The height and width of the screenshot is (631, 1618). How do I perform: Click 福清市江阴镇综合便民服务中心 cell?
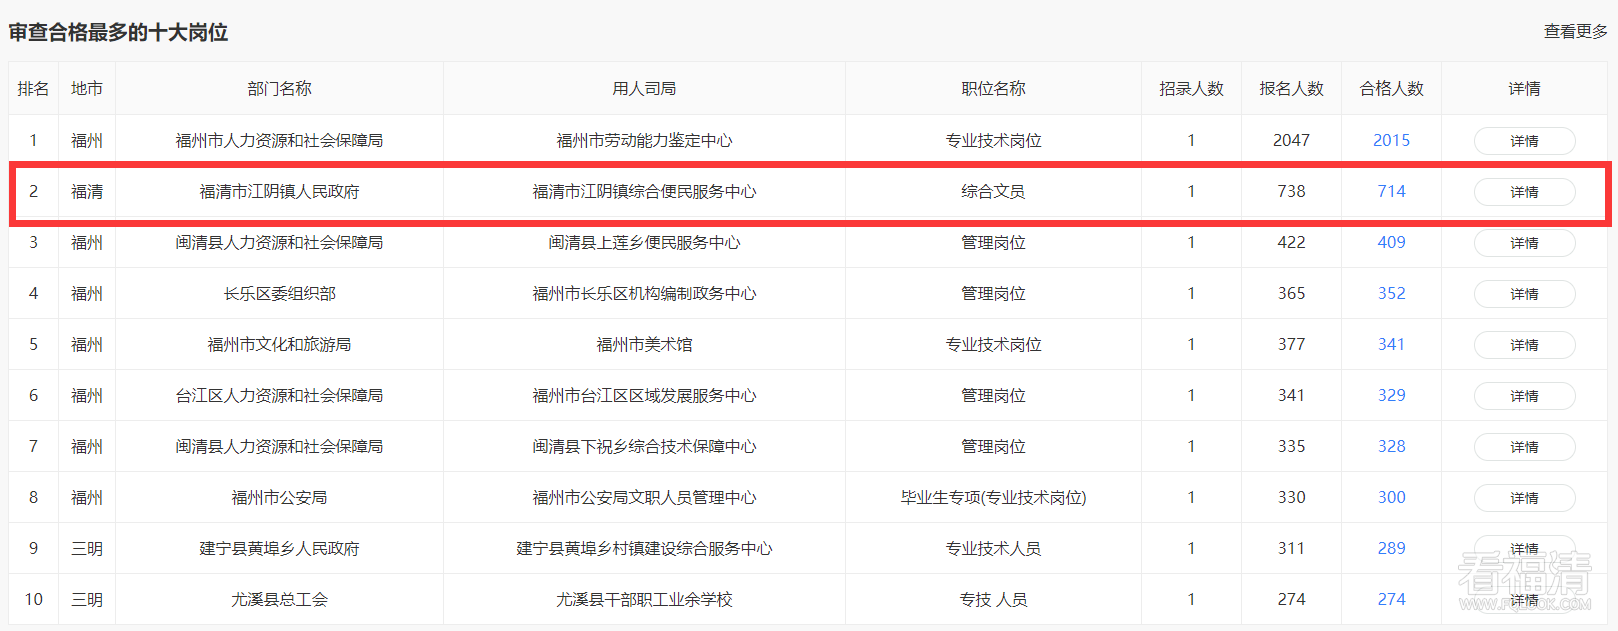pos(644,191)
